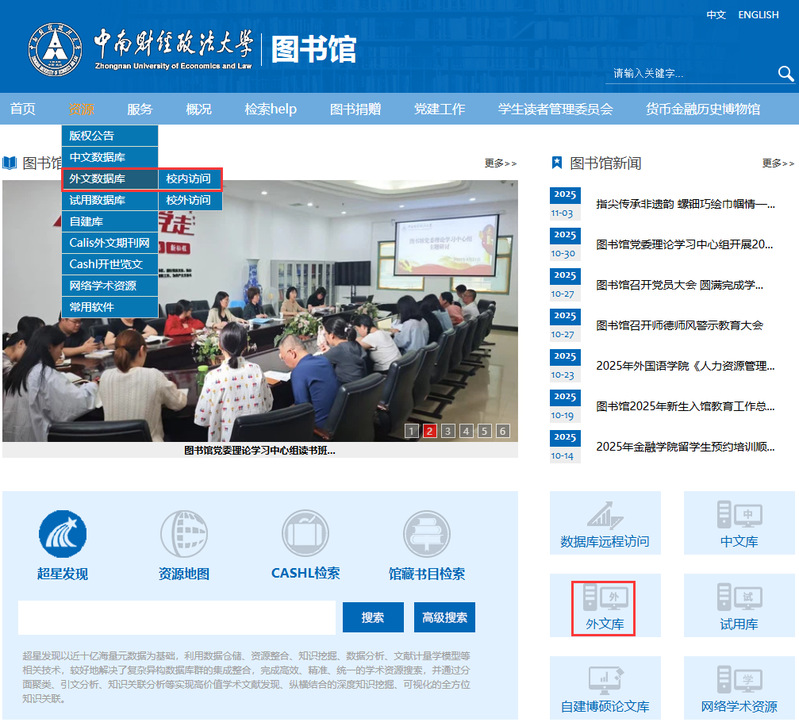Click the search magnifier icon in header

[785, 74]
